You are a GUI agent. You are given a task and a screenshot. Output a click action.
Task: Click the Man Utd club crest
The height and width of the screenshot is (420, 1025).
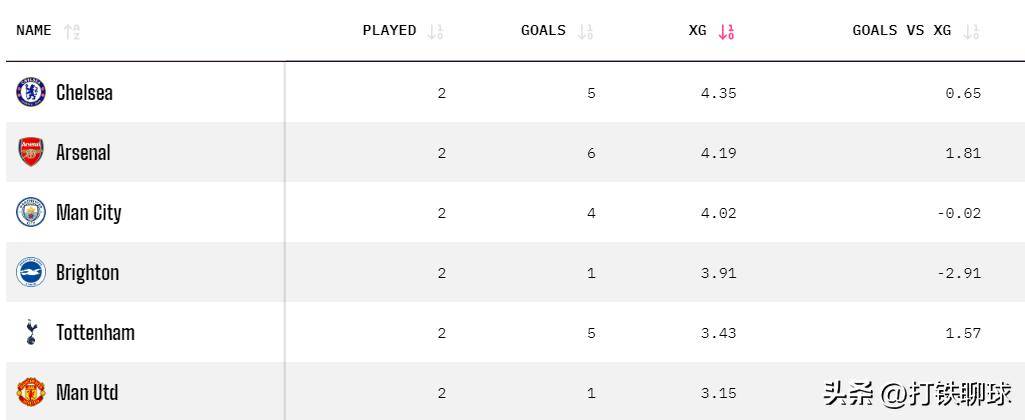[31, 393]
